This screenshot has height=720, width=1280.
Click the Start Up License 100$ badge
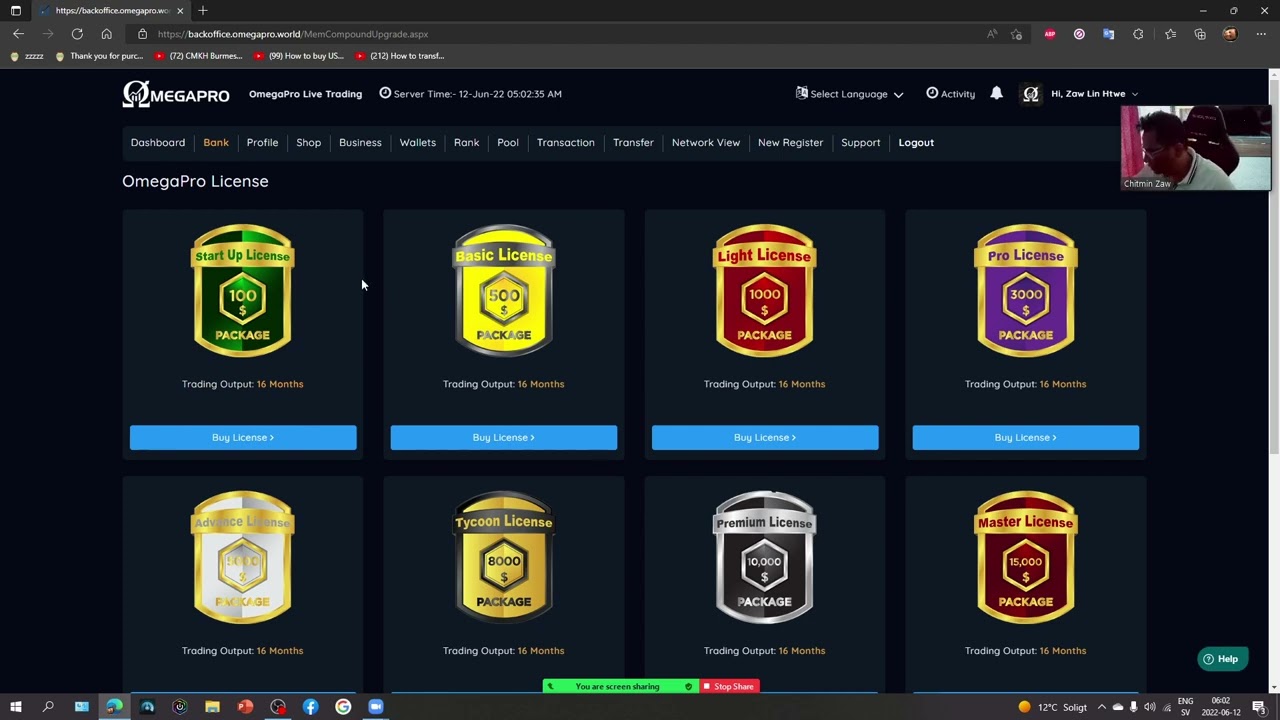(x=243, y=290)
